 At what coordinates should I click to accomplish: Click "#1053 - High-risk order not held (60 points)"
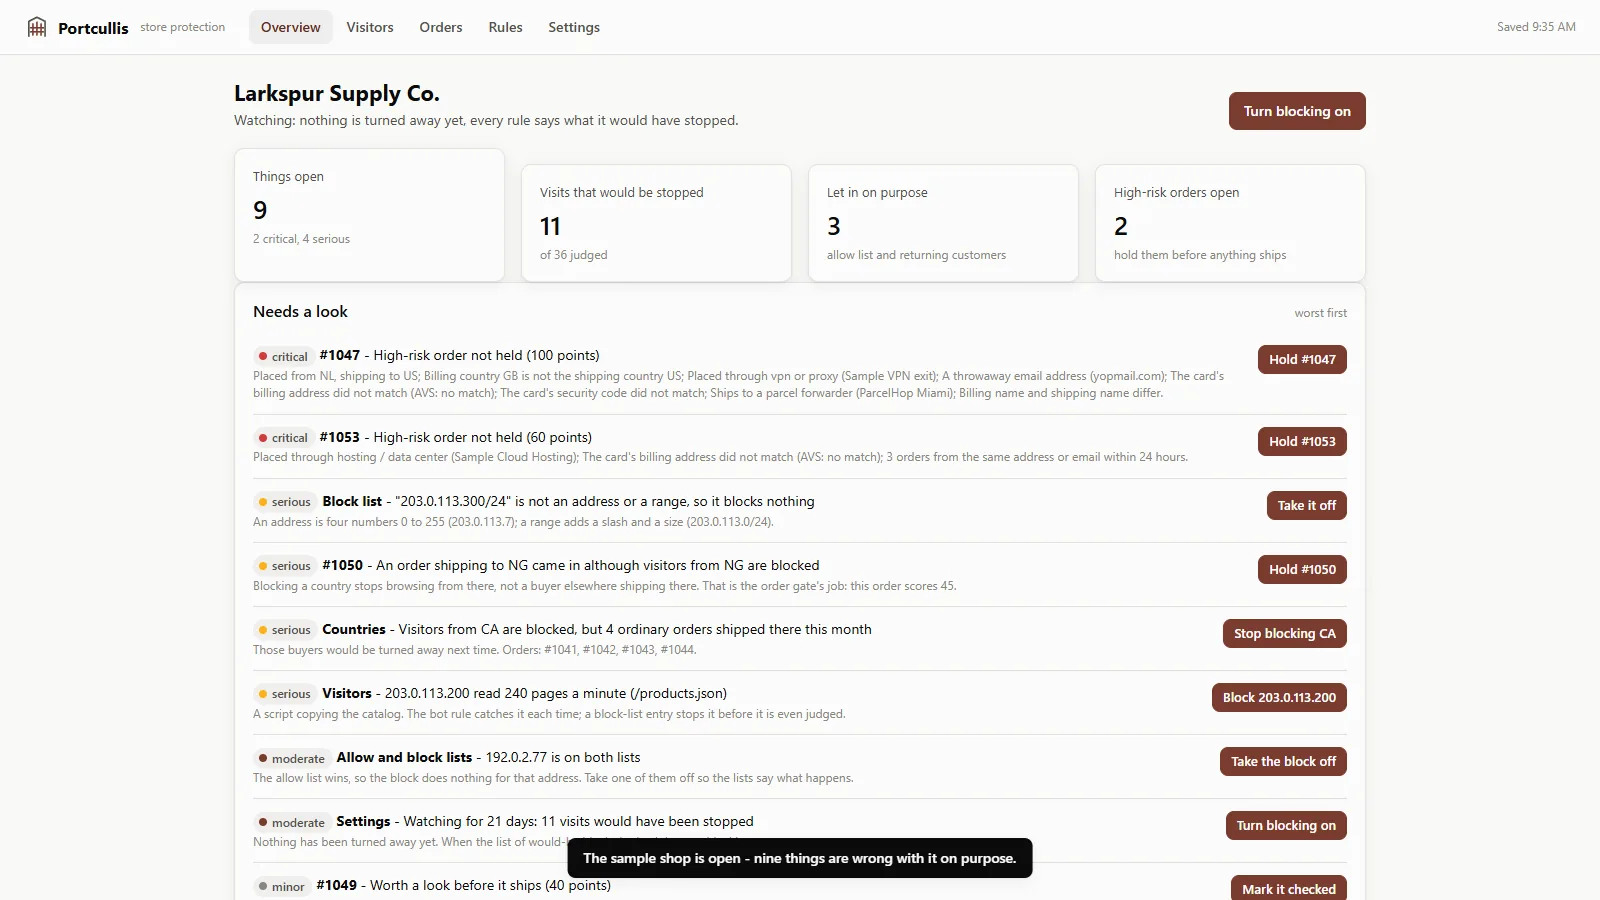(x=456, y=437)
